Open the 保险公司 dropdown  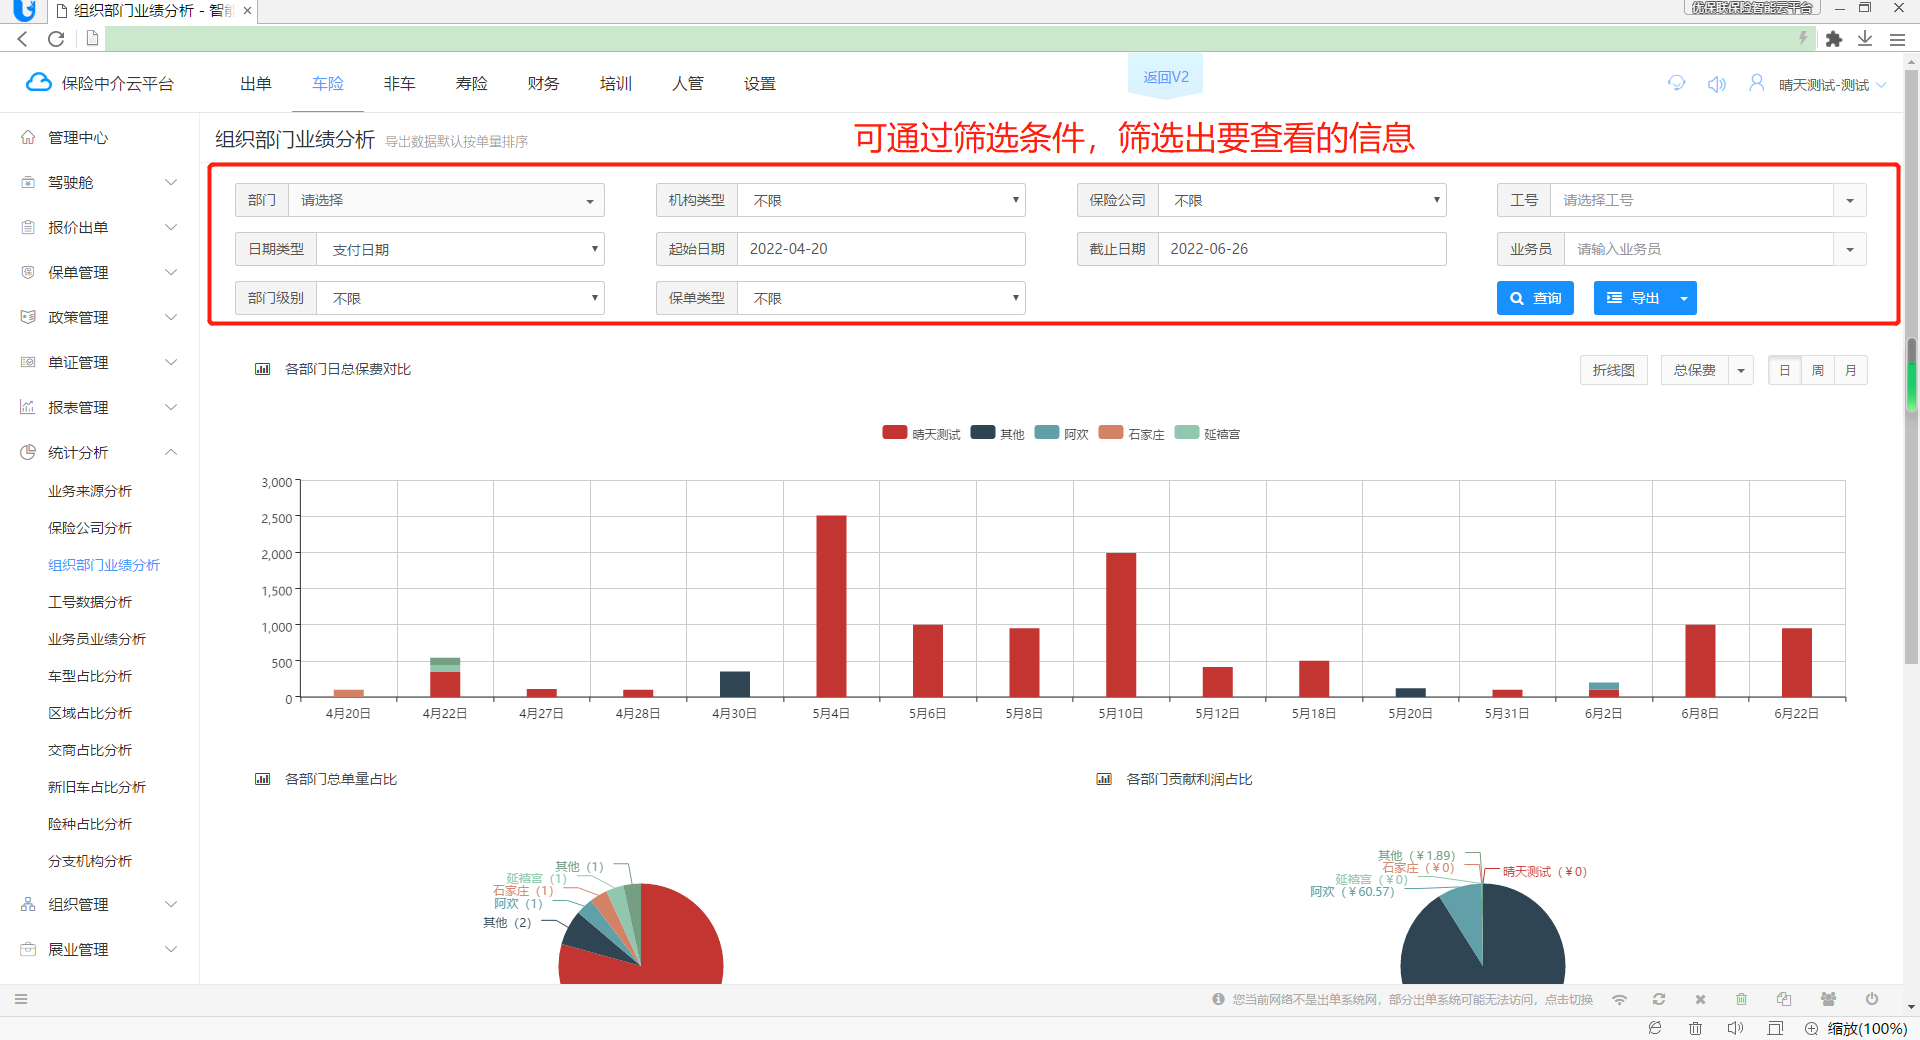pos(1302,200)
